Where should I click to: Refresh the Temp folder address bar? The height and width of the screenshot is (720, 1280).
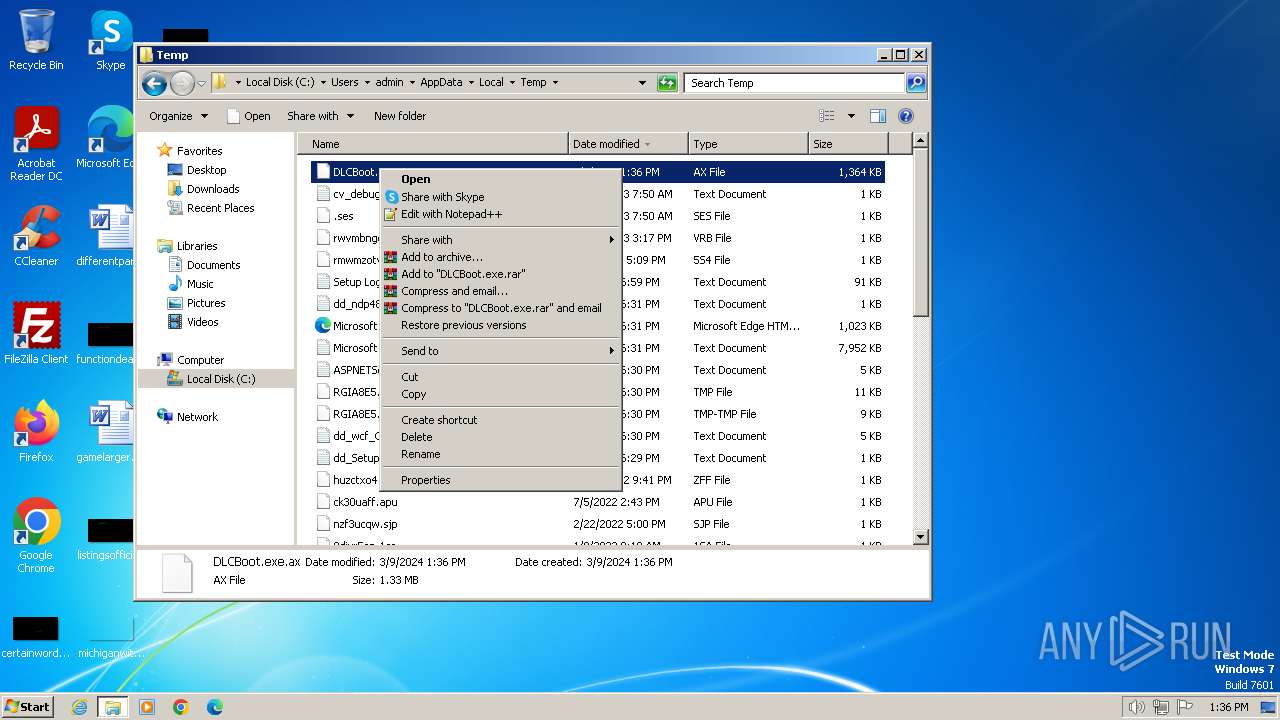pyautogui.click(x=667, y=83)
